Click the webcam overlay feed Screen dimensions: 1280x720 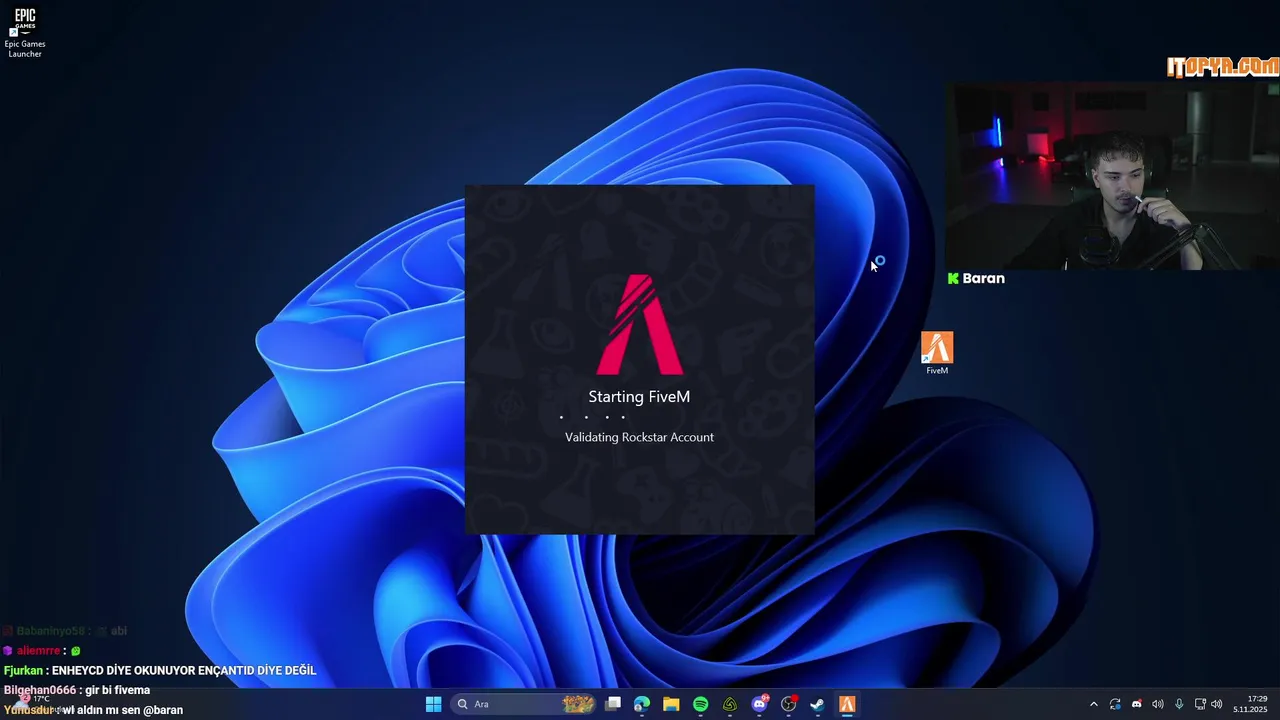(x=1112, y=177)
